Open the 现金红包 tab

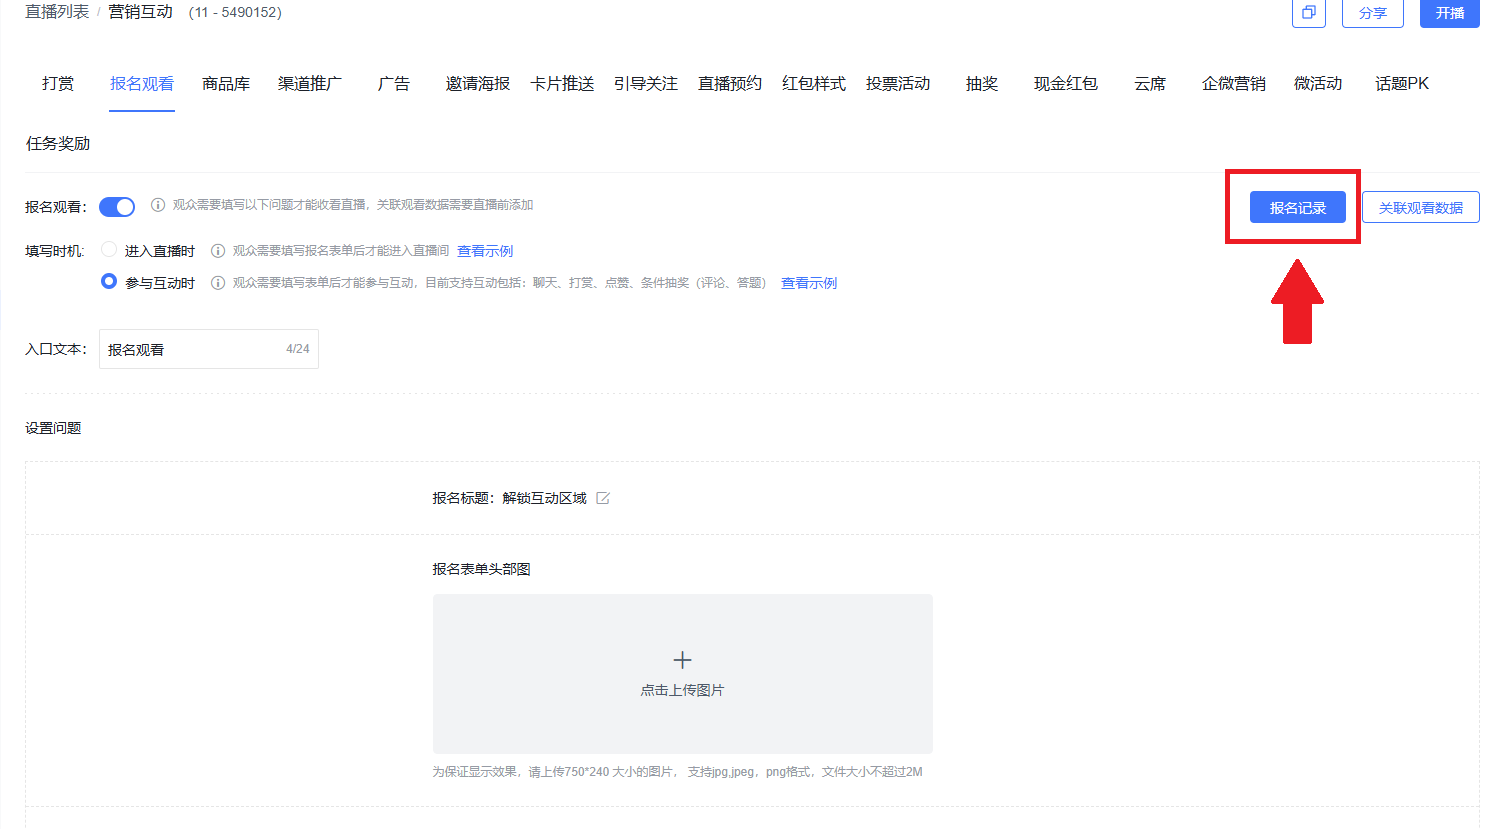tap(1066, 84)
